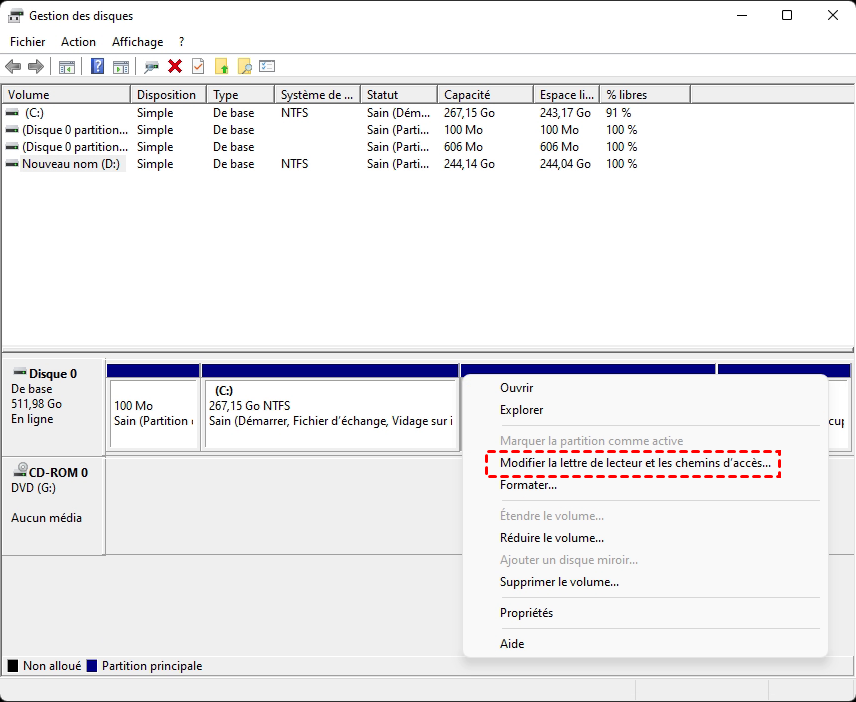Click Réduire le volume... menu entry

click(552, 538)
